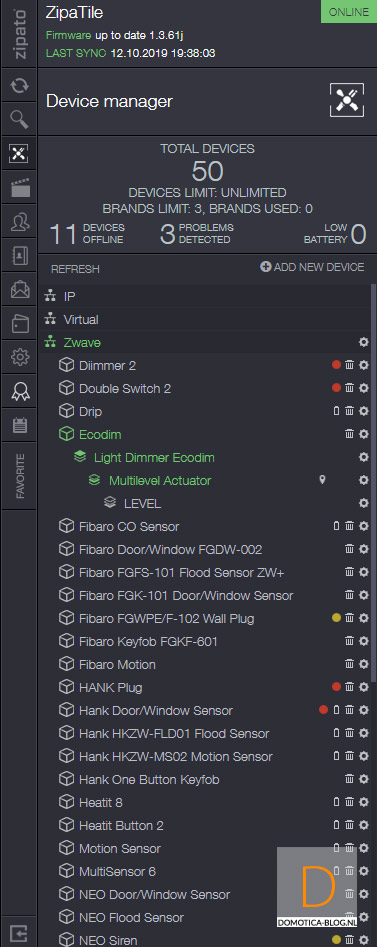Click ADD NEW DEVICE

point(312,267)
